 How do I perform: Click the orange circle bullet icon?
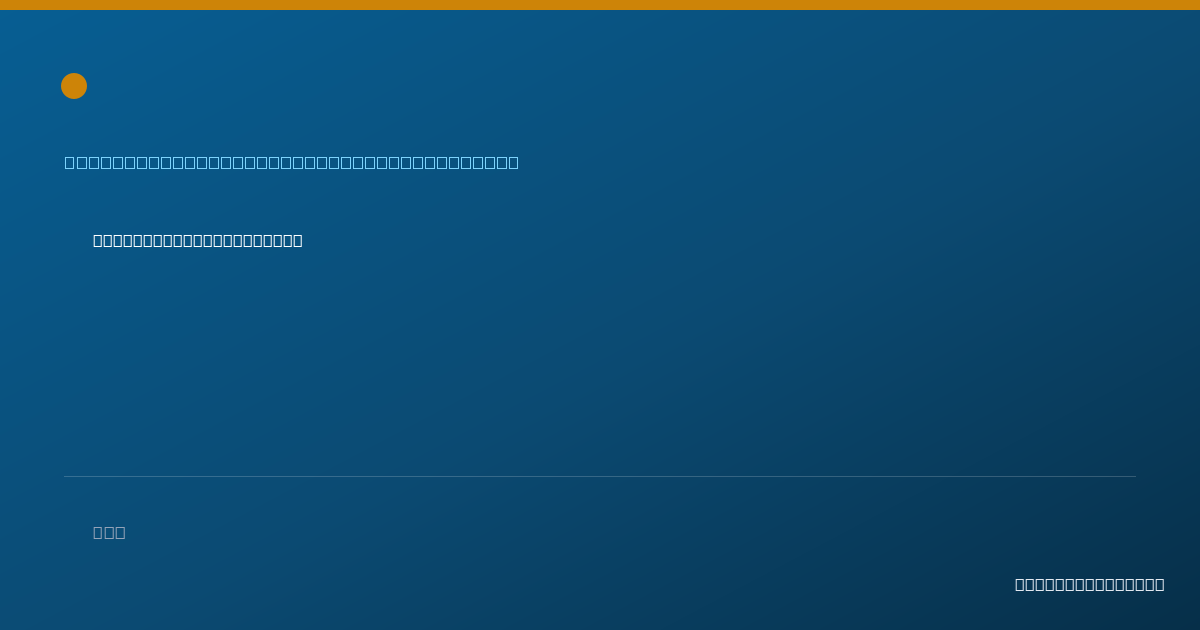[74, 86]
